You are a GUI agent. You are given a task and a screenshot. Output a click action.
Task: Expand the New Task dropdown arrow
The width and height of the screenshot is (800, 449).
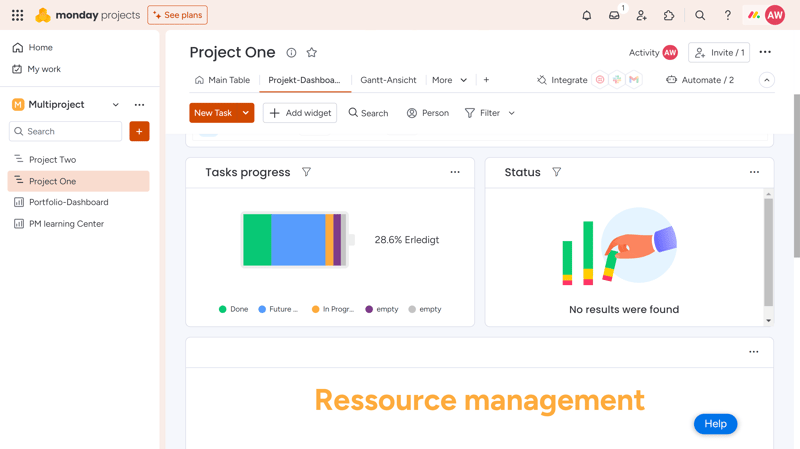245,113
